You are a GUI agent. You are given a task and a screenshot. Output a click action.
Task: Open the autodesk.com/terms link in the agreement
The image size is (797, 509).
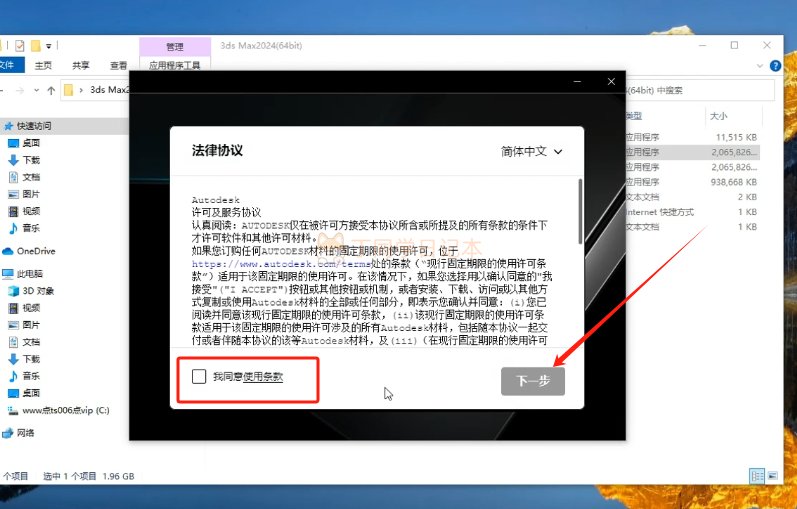click(281, 264)
